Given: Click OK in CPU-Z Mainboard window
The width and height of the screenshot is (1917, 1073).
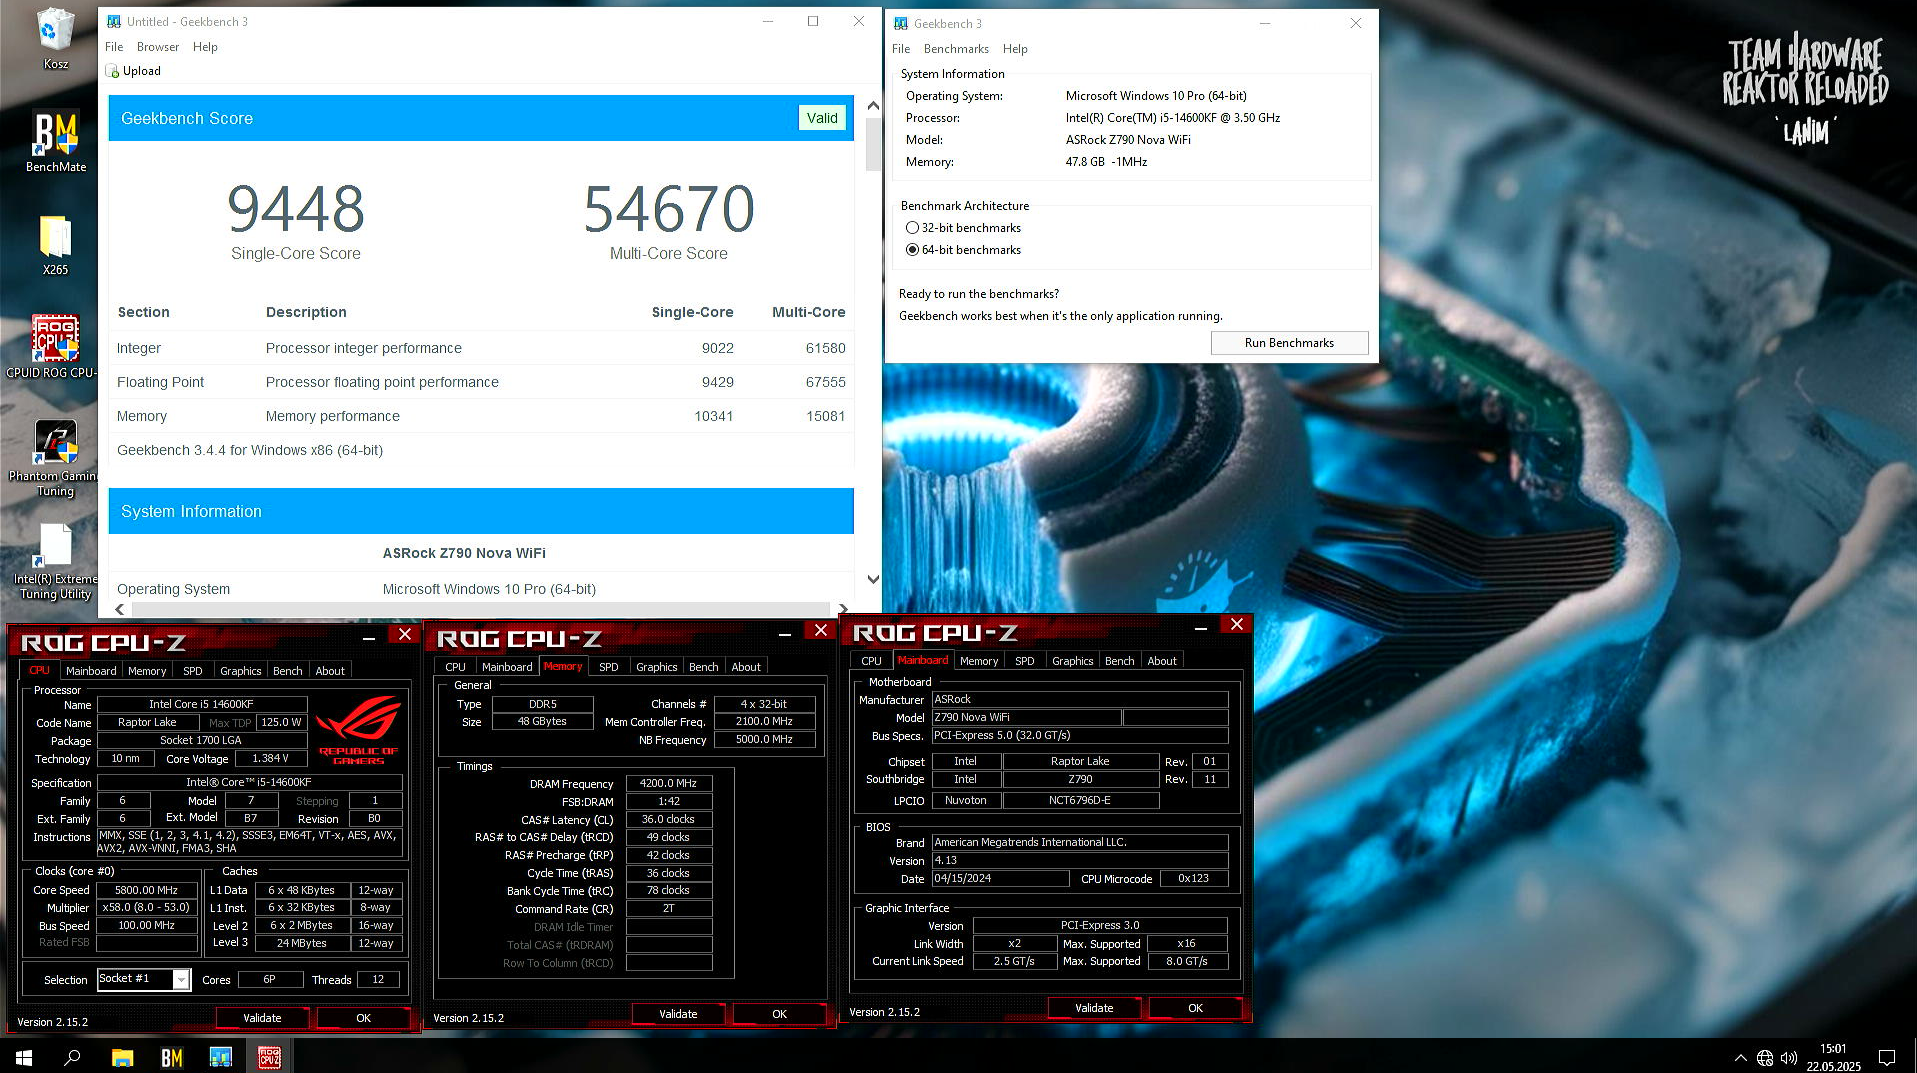Looking at the screenshot, I should coord(1195,1008).
